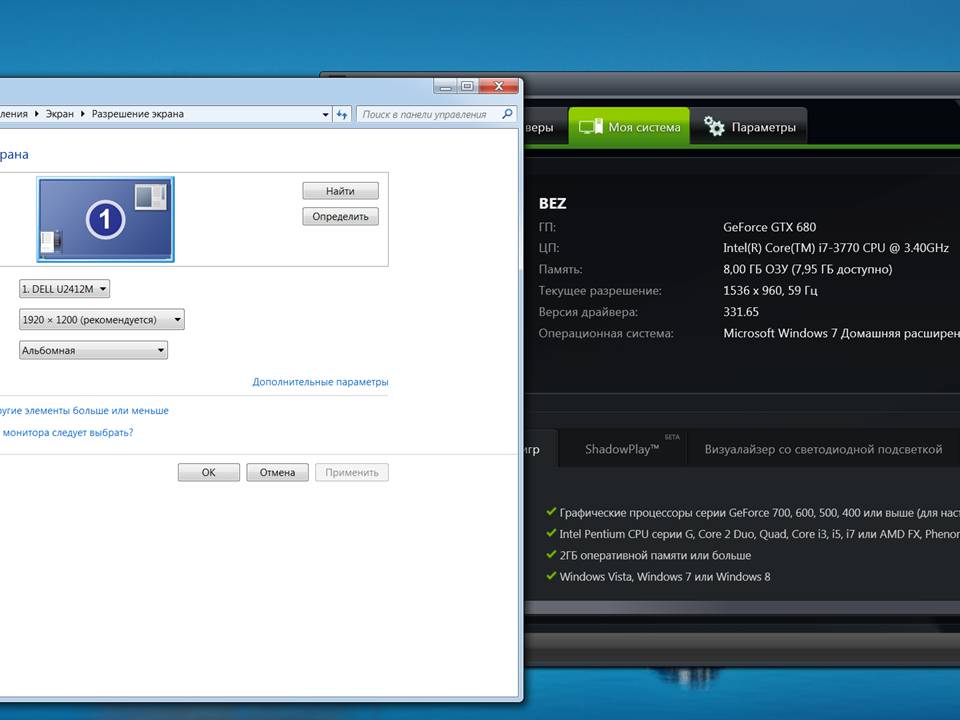Image resolution: width=960 pixels, height=720 pixels.
Task: Open the Дополнительные параметры link
Action: (320, 381)
